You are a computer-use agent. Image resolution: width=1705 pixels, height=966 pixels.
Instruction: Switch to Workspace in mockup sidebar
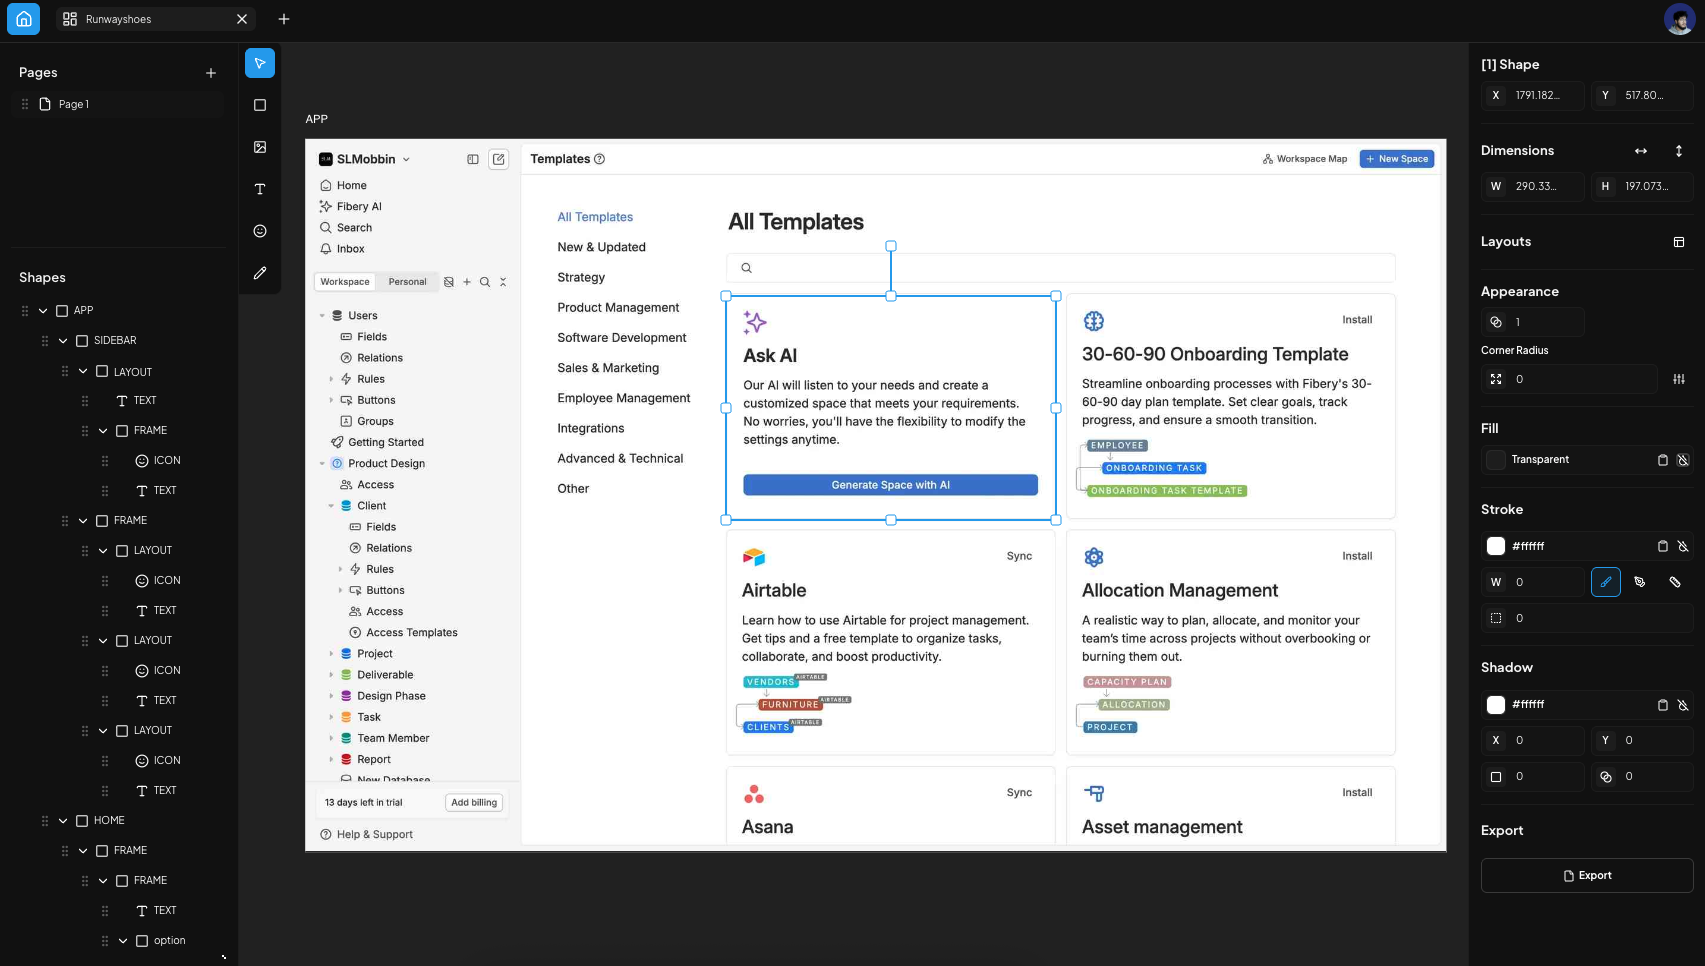click(x=345, y=282)
